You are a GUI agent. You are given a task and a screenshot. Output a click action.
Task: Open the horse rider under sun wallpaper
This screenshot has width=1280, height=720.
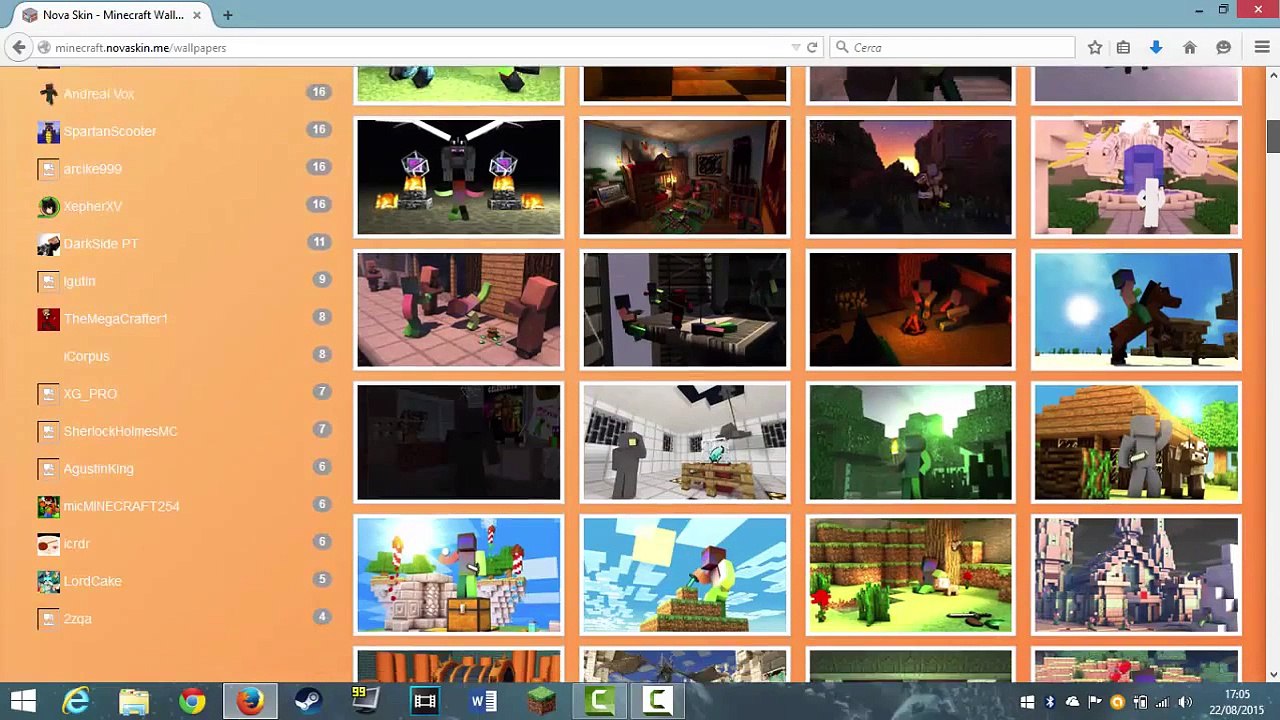pos(1136,310)
